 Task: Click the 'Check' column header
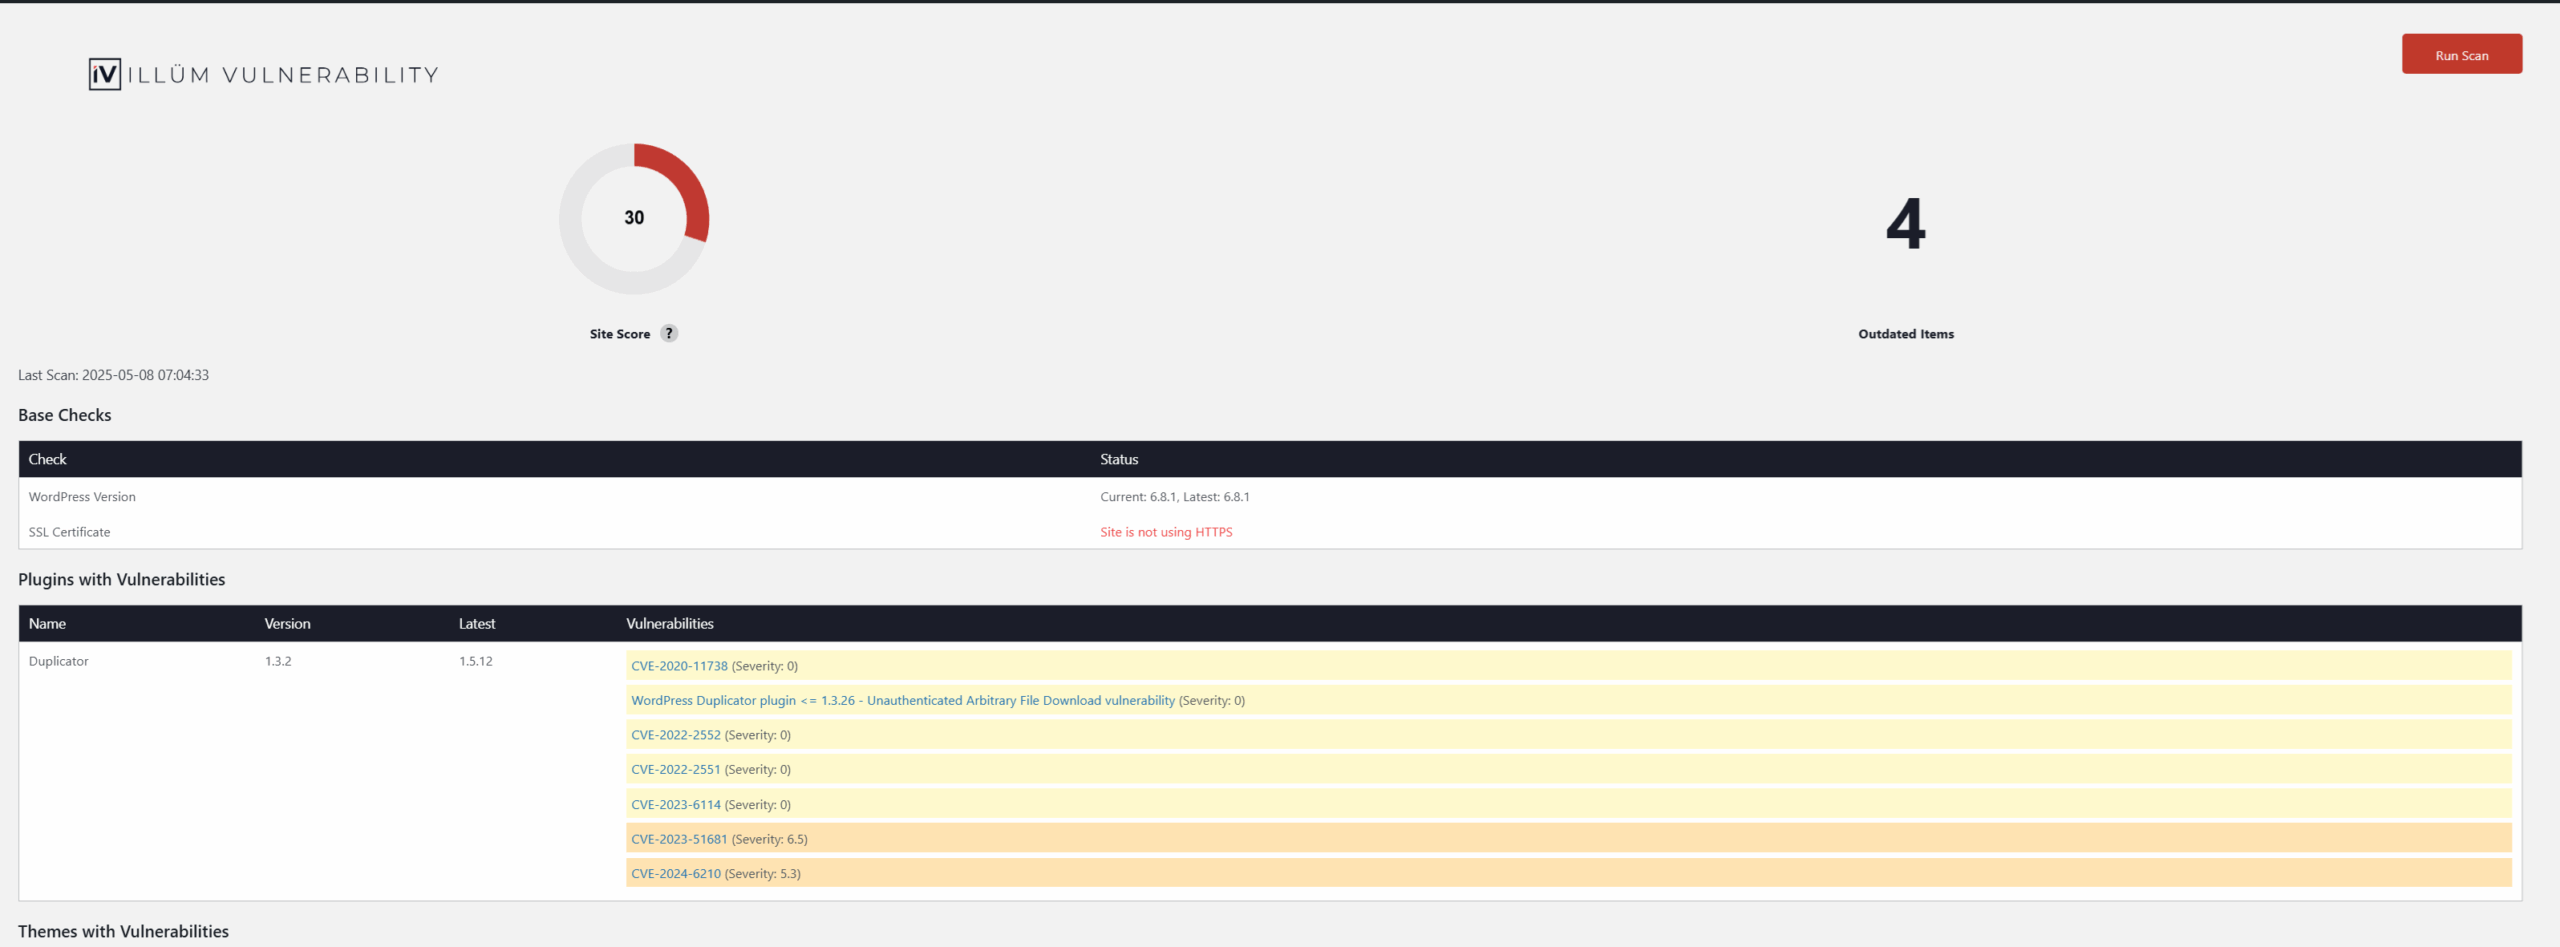[47, 459]
